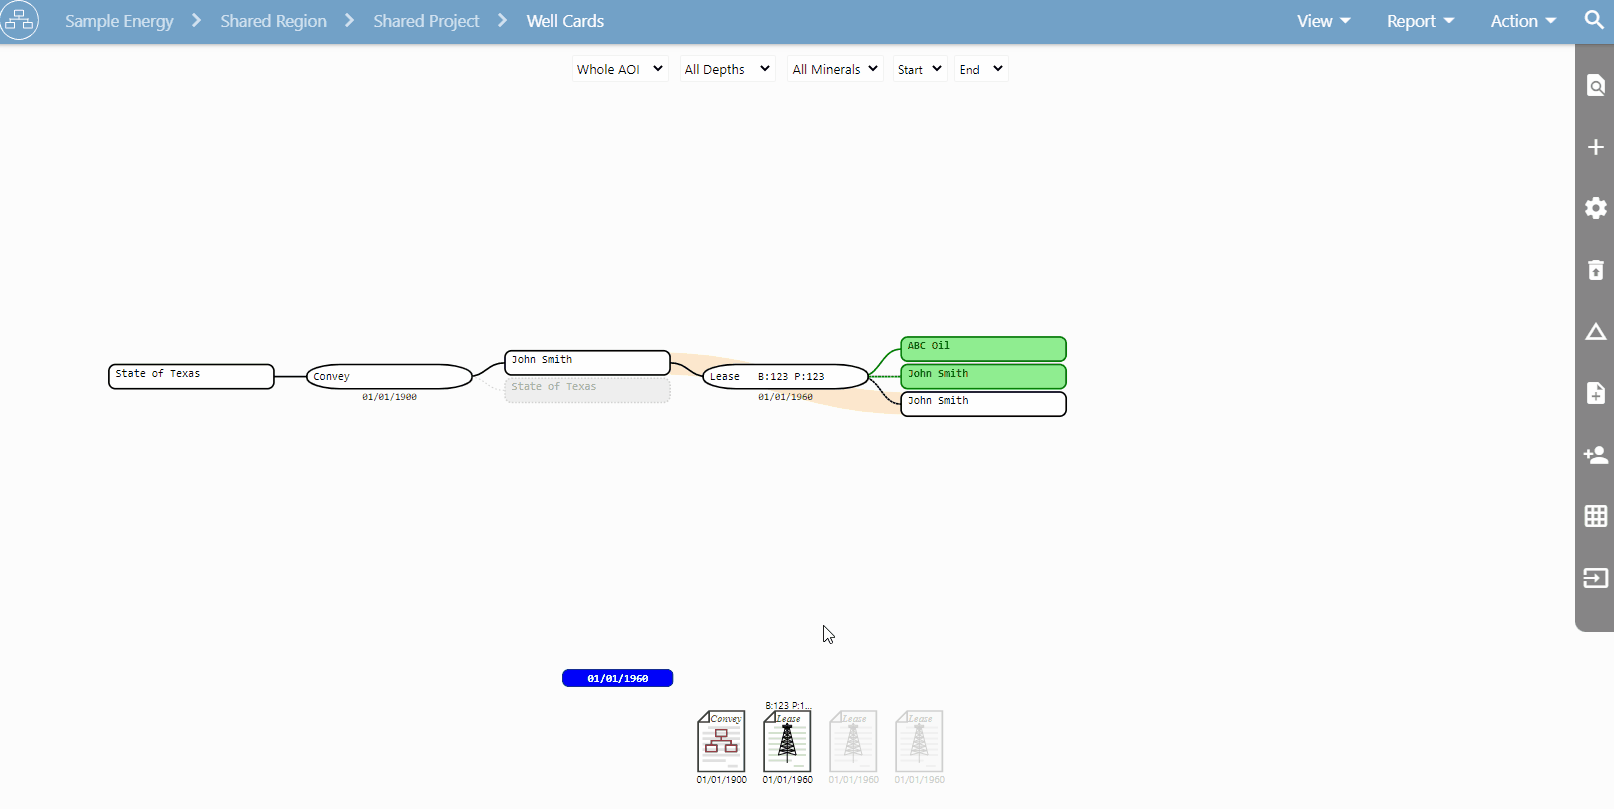
Task: Open the search magnifier in top bar
Action: (1594, 20)
